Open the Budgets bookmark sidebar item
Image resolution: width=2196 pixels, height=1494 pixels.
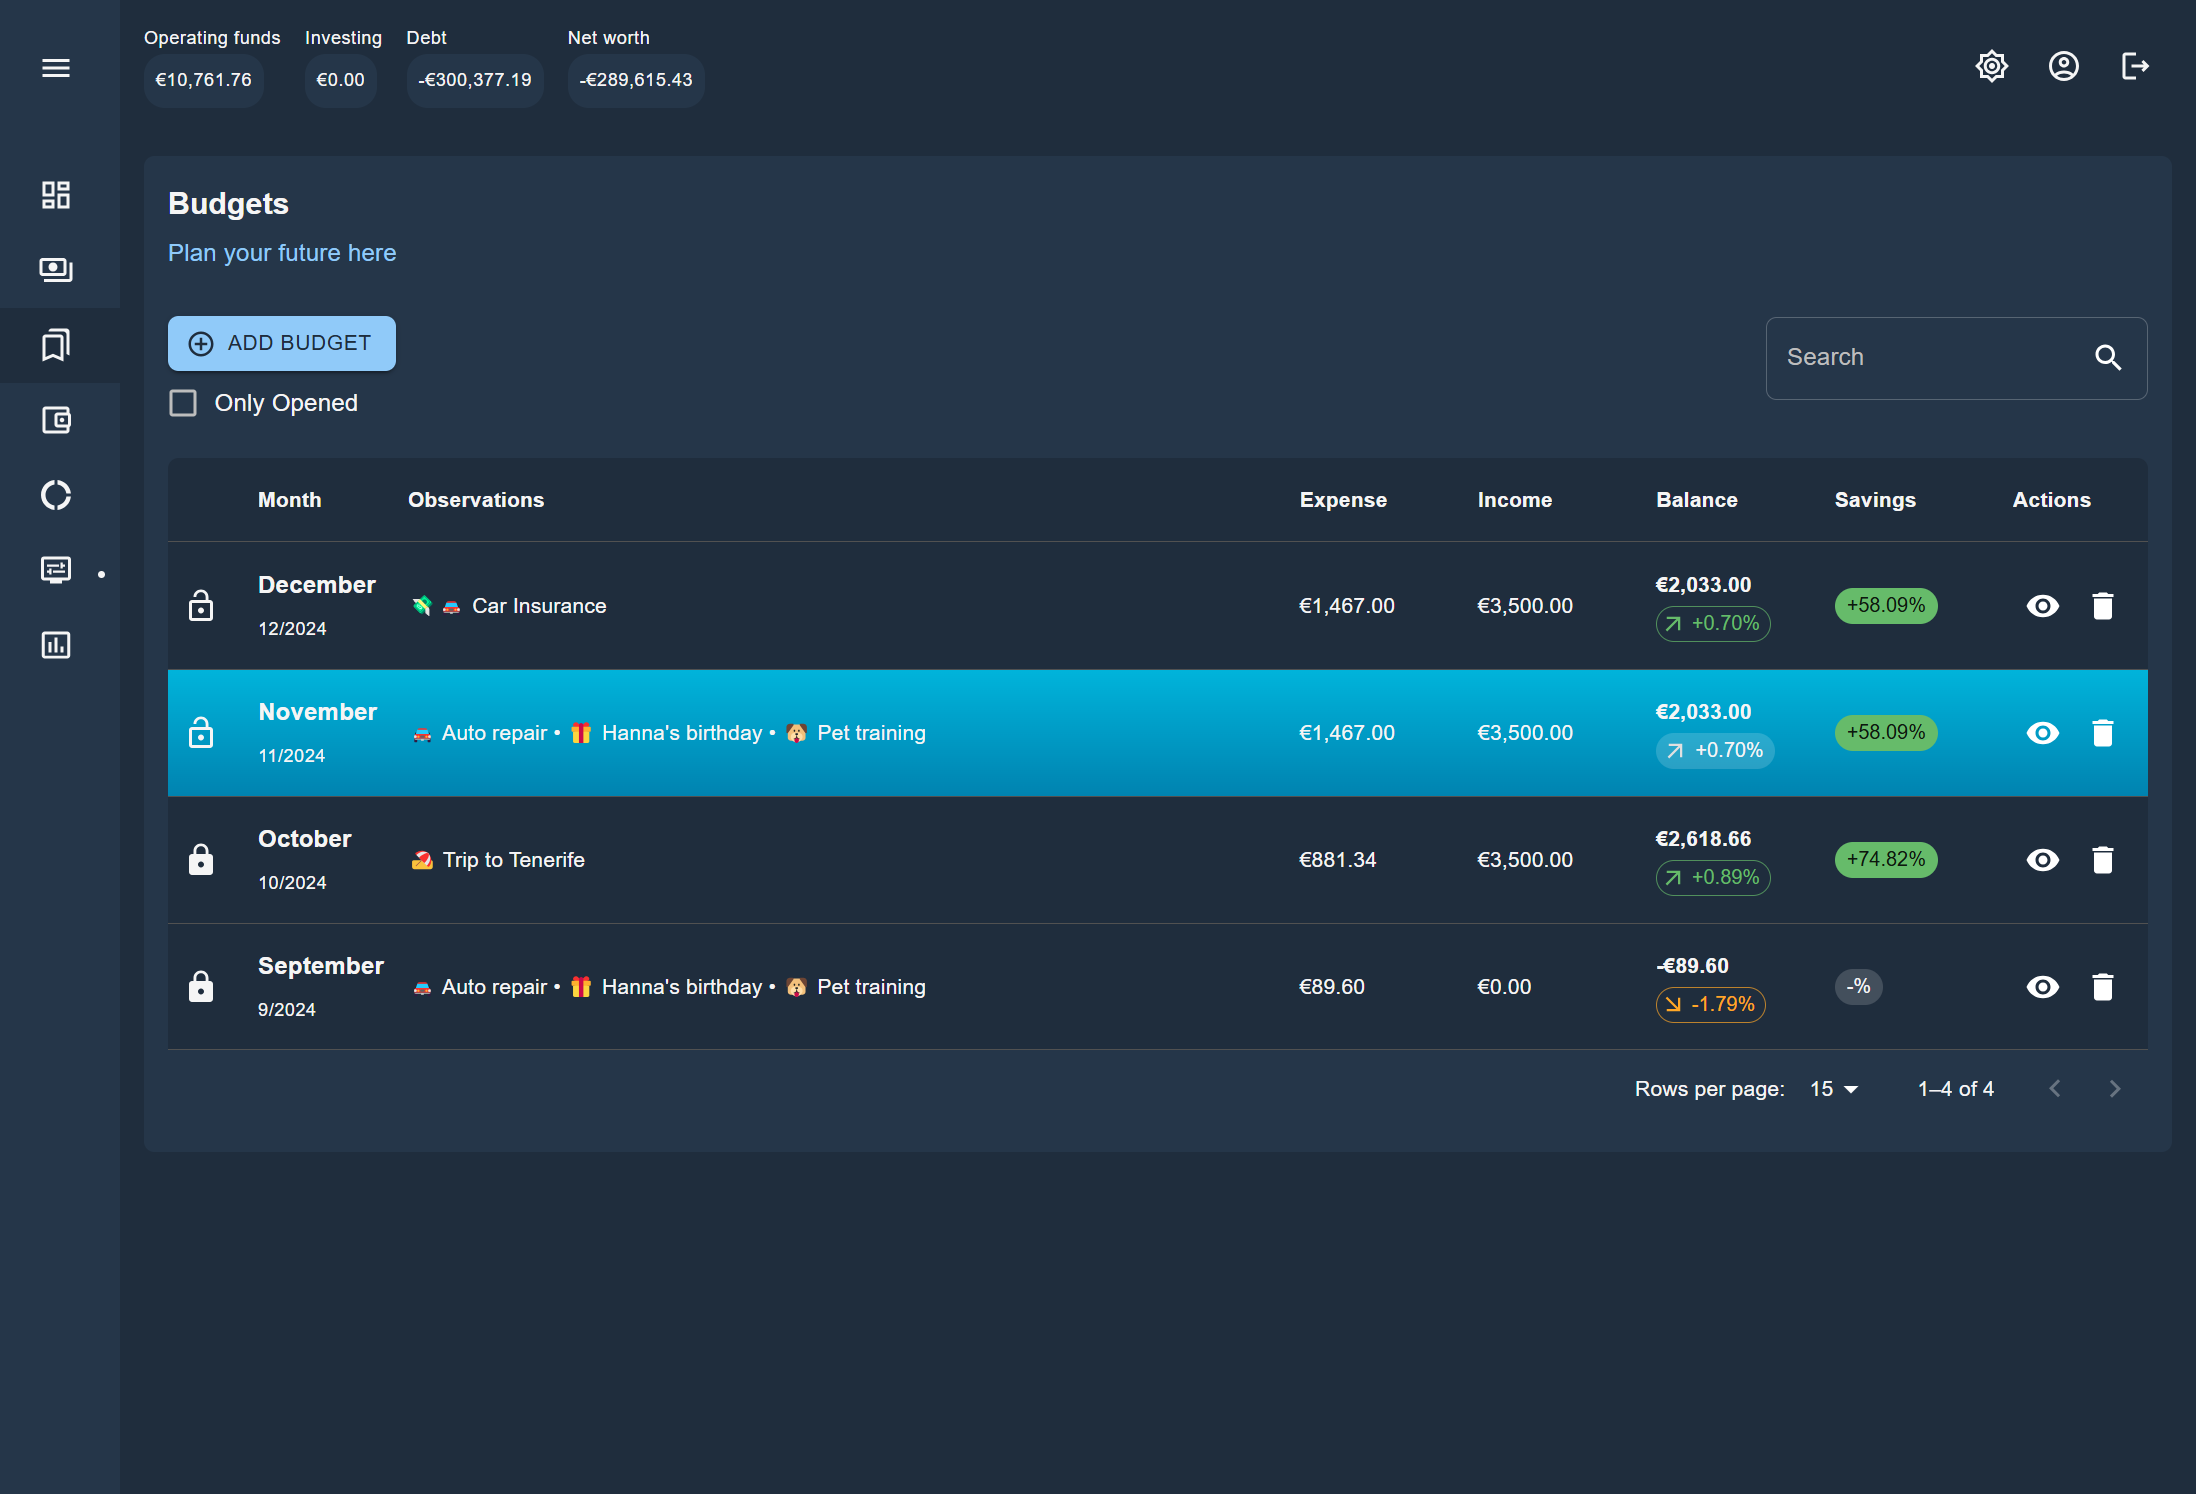(56, 345)
